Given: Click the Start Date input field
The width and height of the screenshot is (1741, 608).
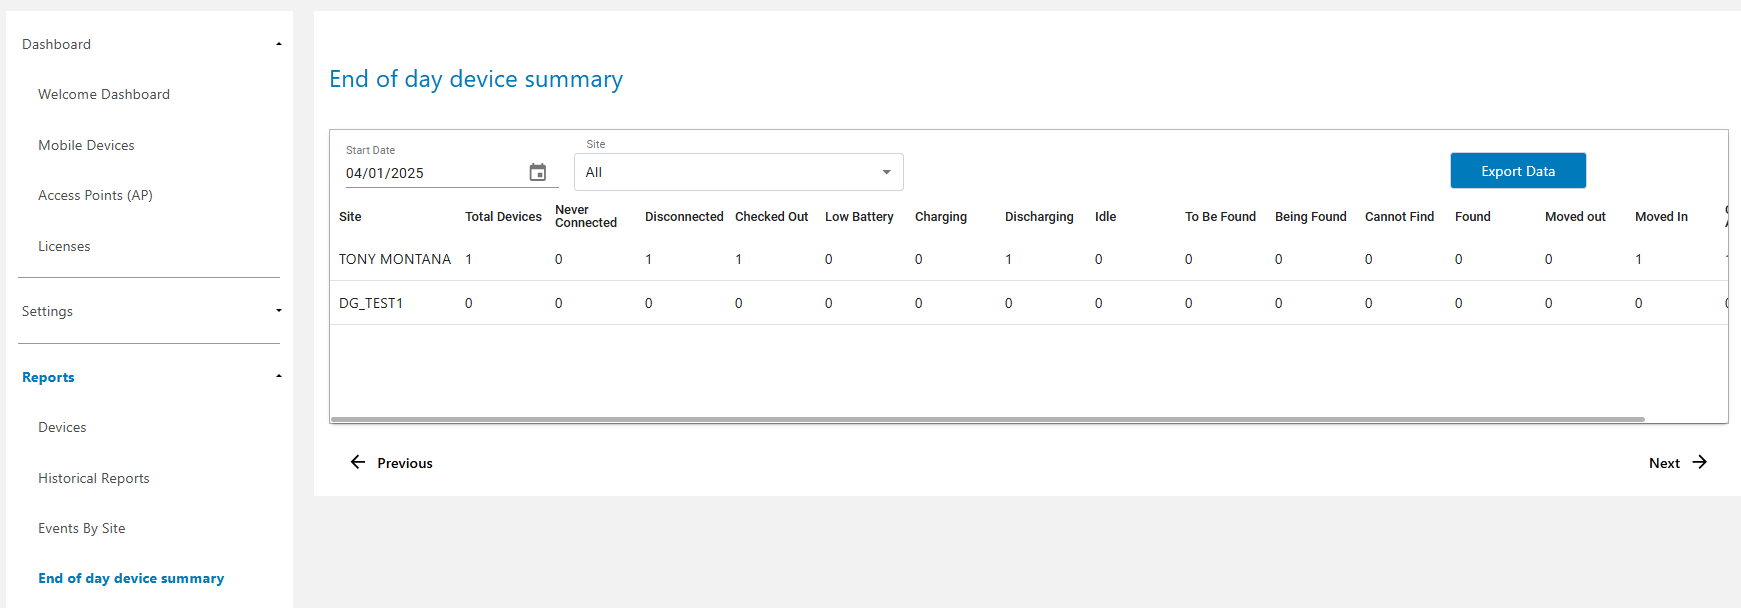Looking at the screenshot, I should [x=430, y=173].
